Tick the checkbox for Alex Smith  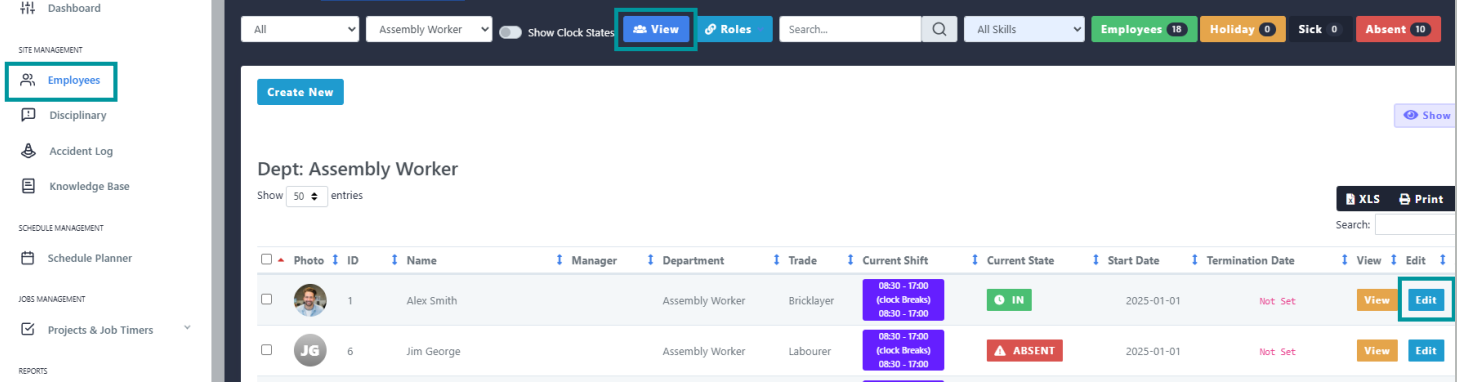[x=266, y=299]
